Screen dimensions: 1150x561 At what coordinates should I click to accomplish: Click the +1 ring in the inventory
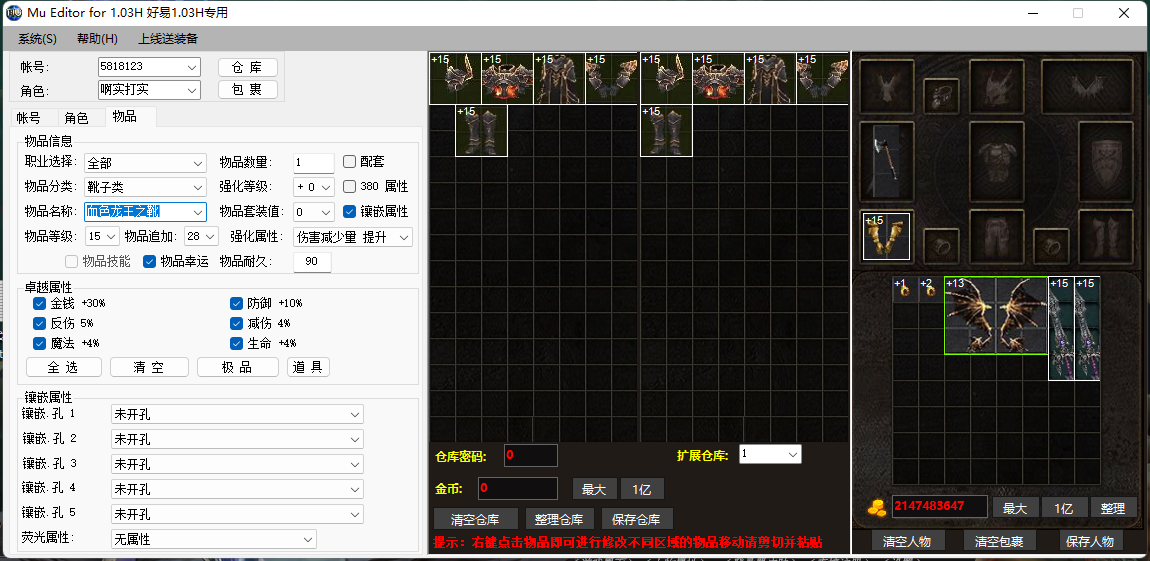[x=905, y=289]
